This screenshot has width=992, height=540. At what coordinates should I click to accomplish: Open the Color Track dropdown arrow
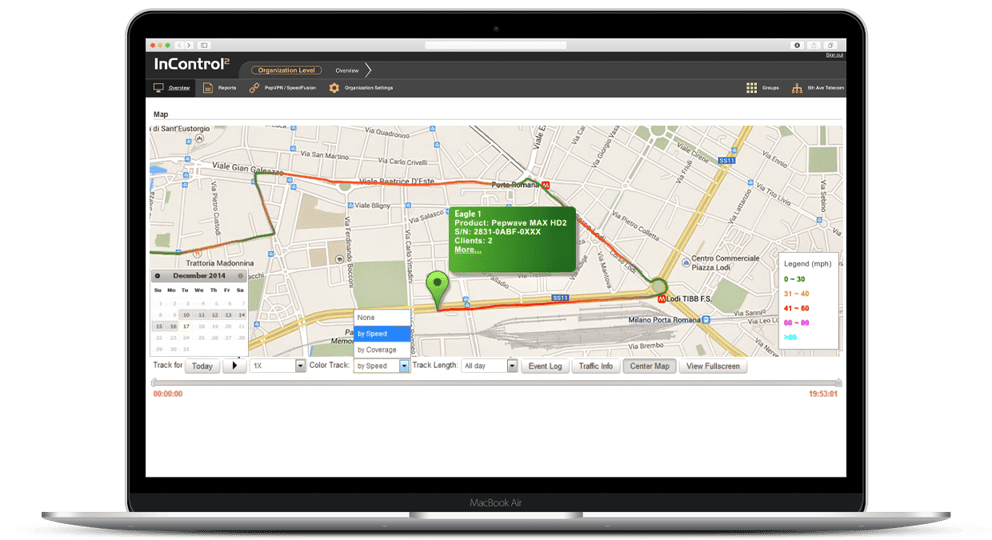404,365
